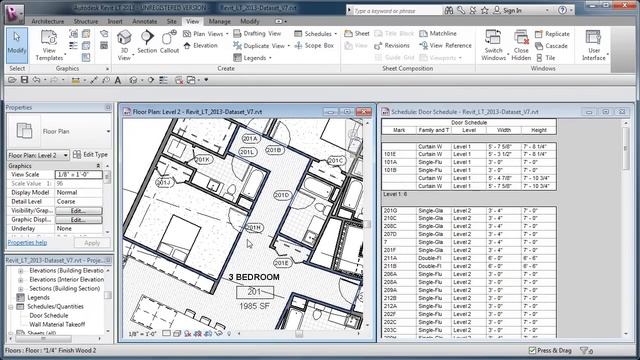Click Apply button in Properties
The width and height of the screenshot is (640, 360).
[92, 243]
